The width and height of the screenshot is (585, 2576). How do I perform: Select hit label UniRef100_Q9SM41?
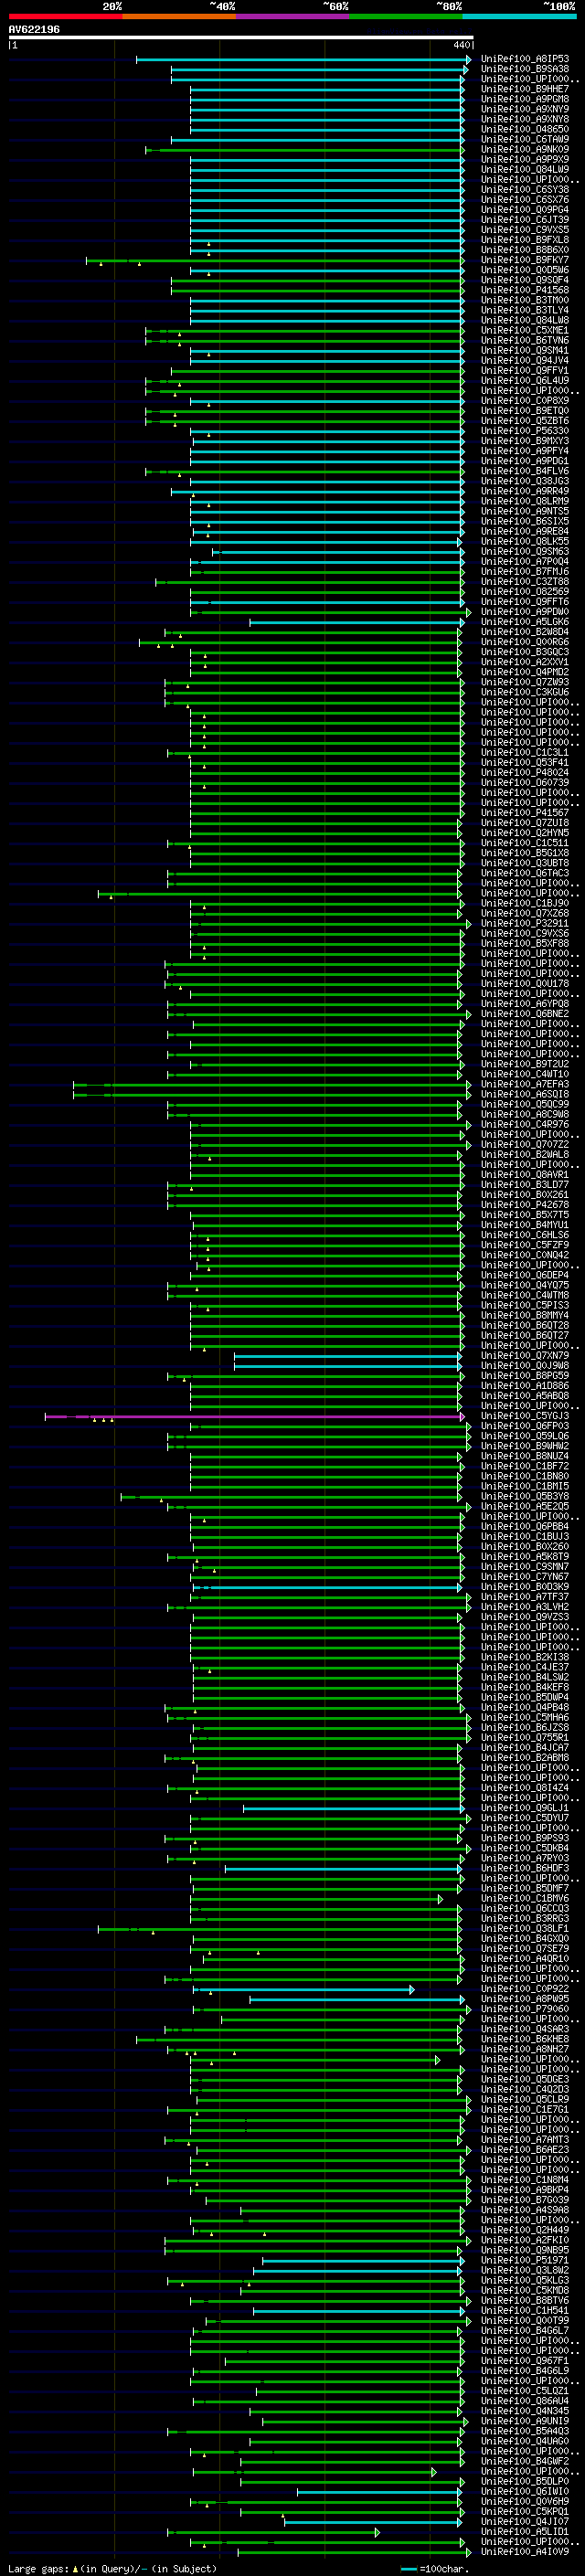pyautogui.click(x=525, y=351)
